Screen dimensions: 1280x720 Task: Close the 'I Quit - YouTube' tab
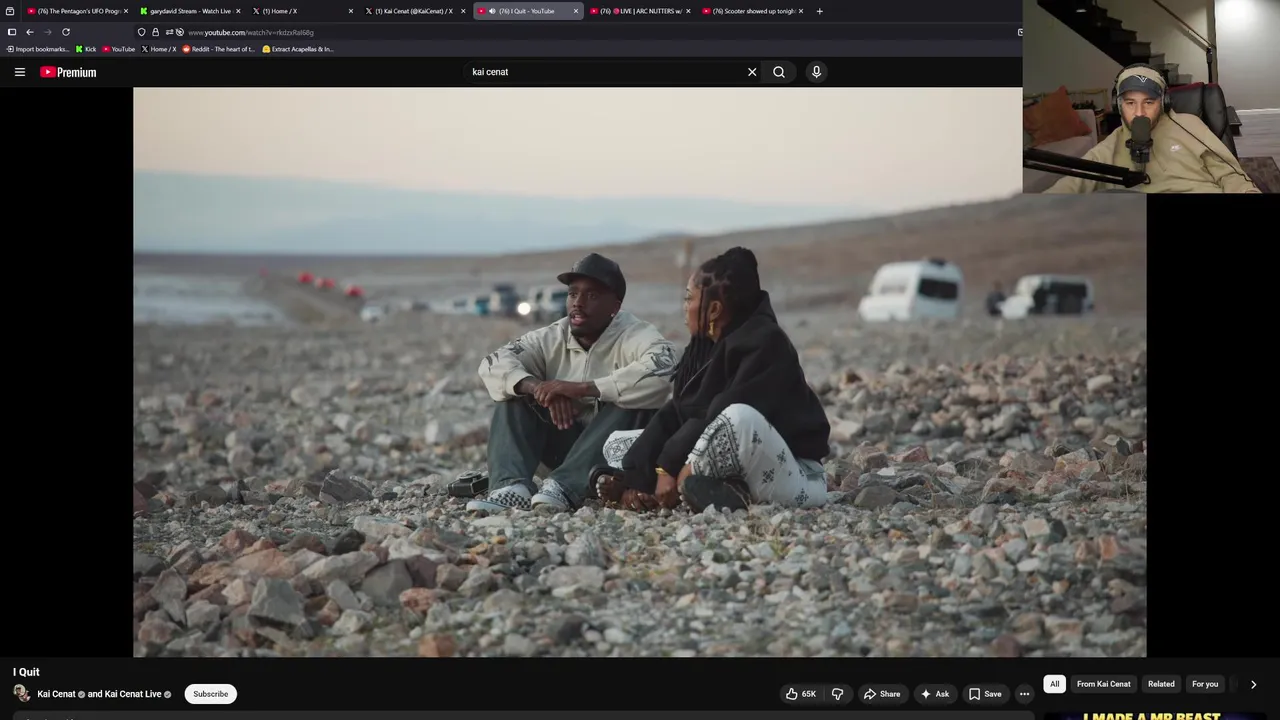(575, 11)
